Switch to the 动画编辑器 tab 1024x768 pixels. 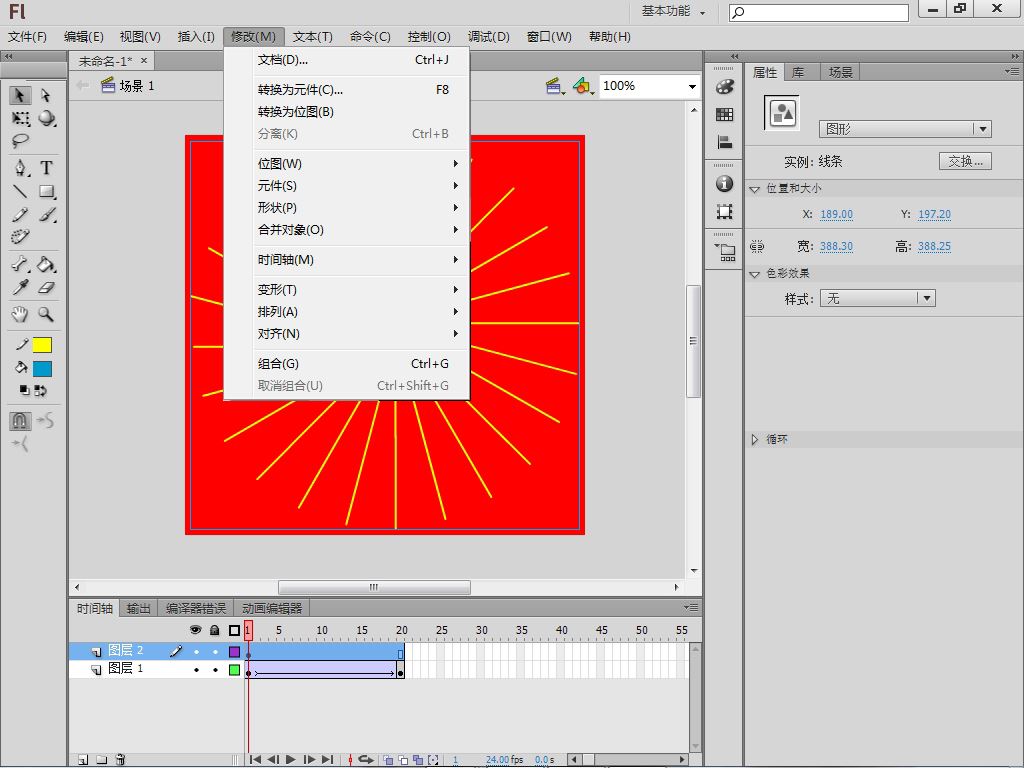coord(272,609)
